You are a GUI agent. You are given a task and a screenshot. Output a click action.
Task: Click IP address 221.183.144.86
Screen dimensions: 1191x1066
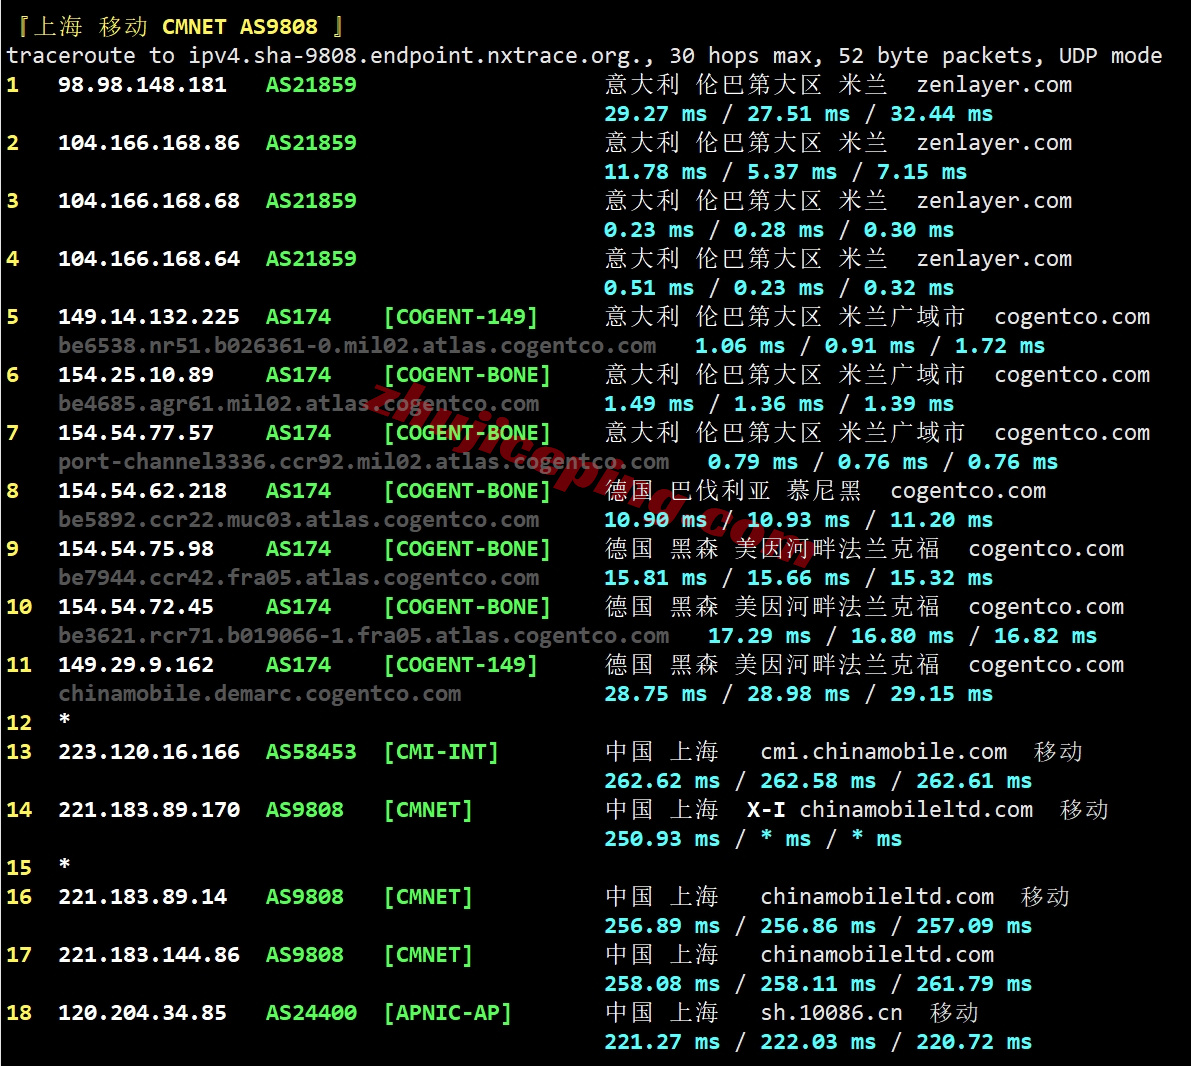tap(149, 954)
